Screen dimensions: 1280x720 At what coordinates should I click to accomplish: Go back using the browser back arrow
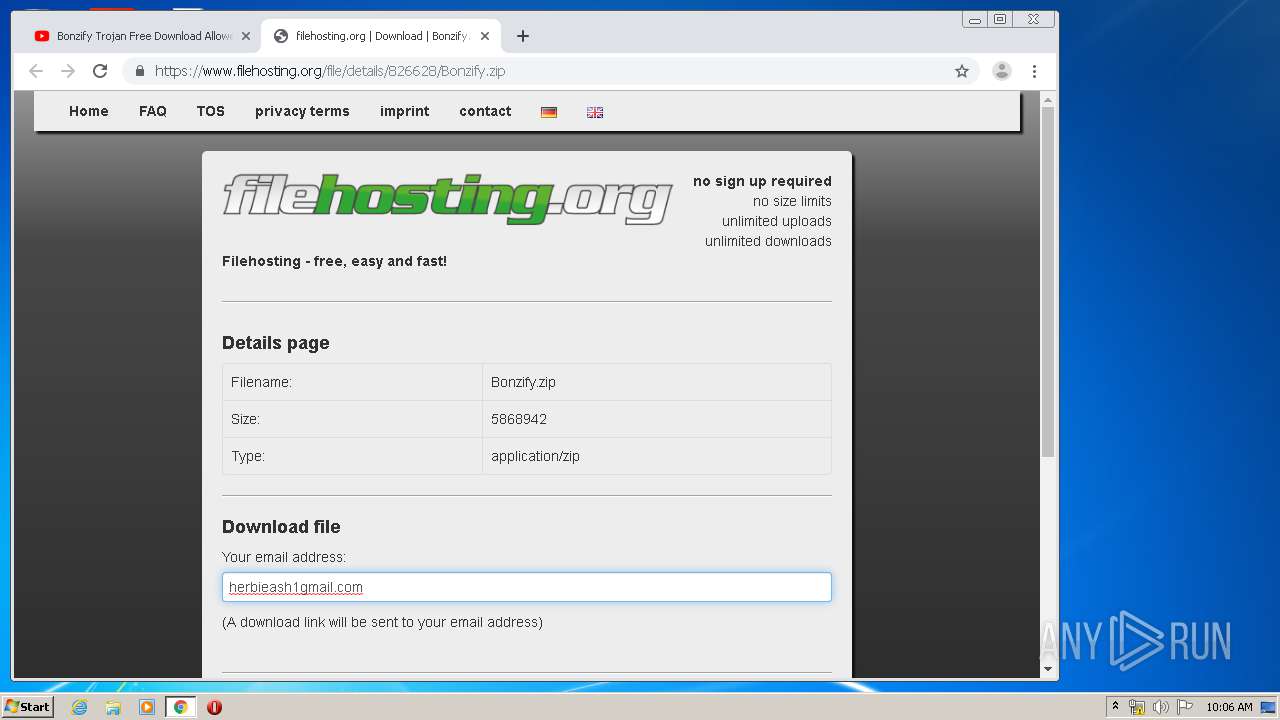36,71
